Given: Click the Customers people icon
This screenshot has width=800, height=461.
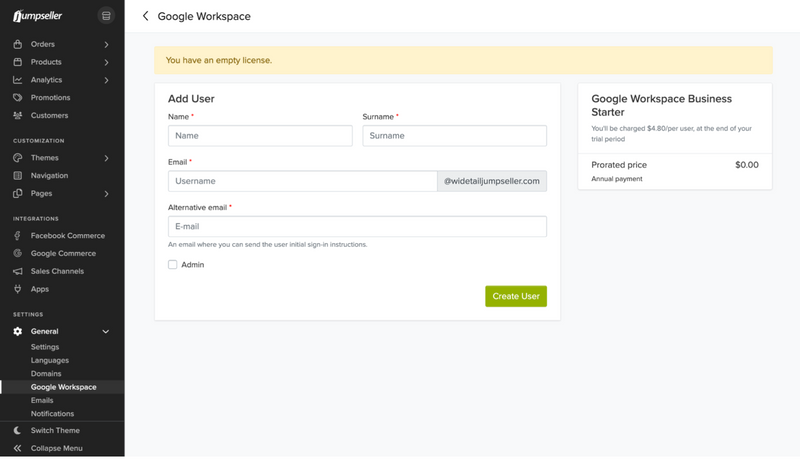Looking at the screenshot, I should [18, 116].
